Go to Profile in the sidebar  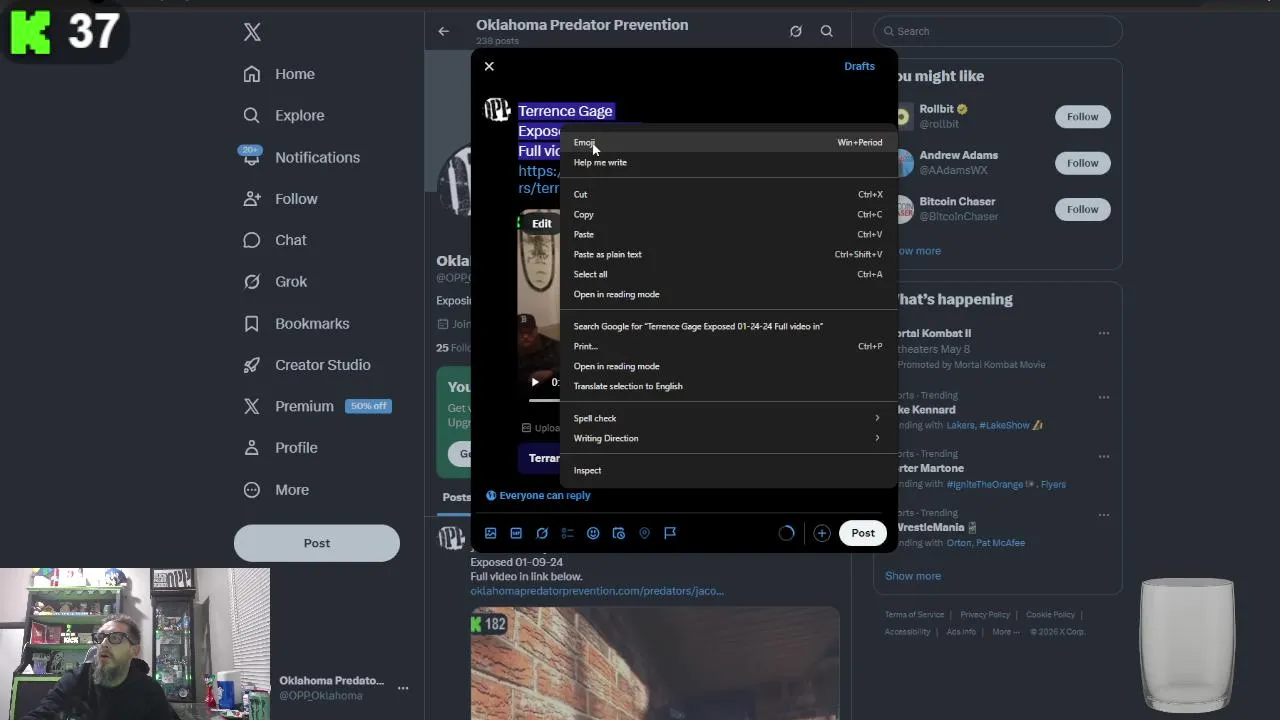click(281, 448)
